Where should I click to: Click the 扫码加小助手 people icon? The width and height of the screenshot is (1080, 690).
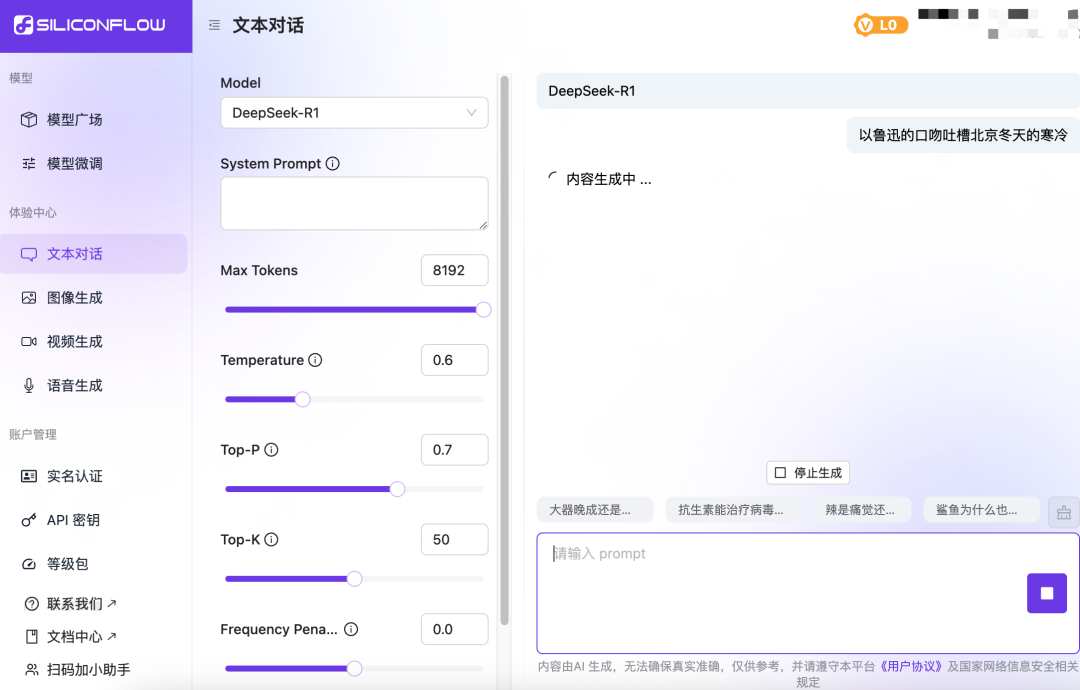tap(32, 669)
